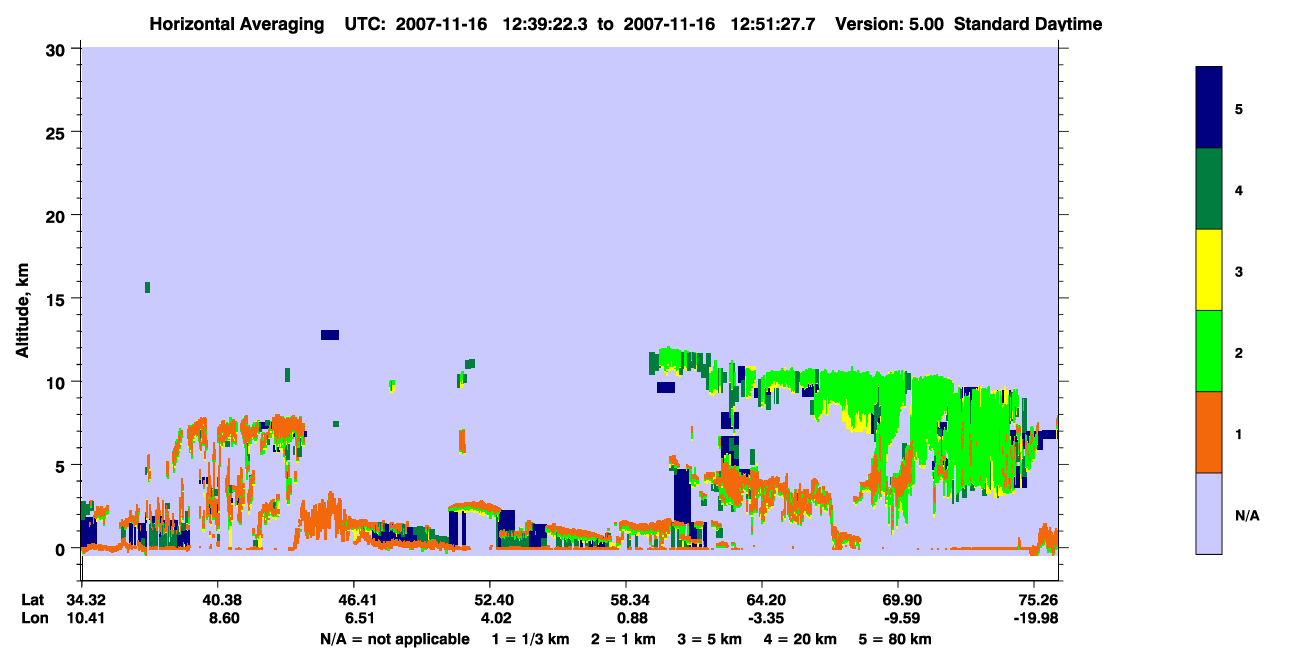Click the '5 = 80 km' legend entry

tap(895, 639)
